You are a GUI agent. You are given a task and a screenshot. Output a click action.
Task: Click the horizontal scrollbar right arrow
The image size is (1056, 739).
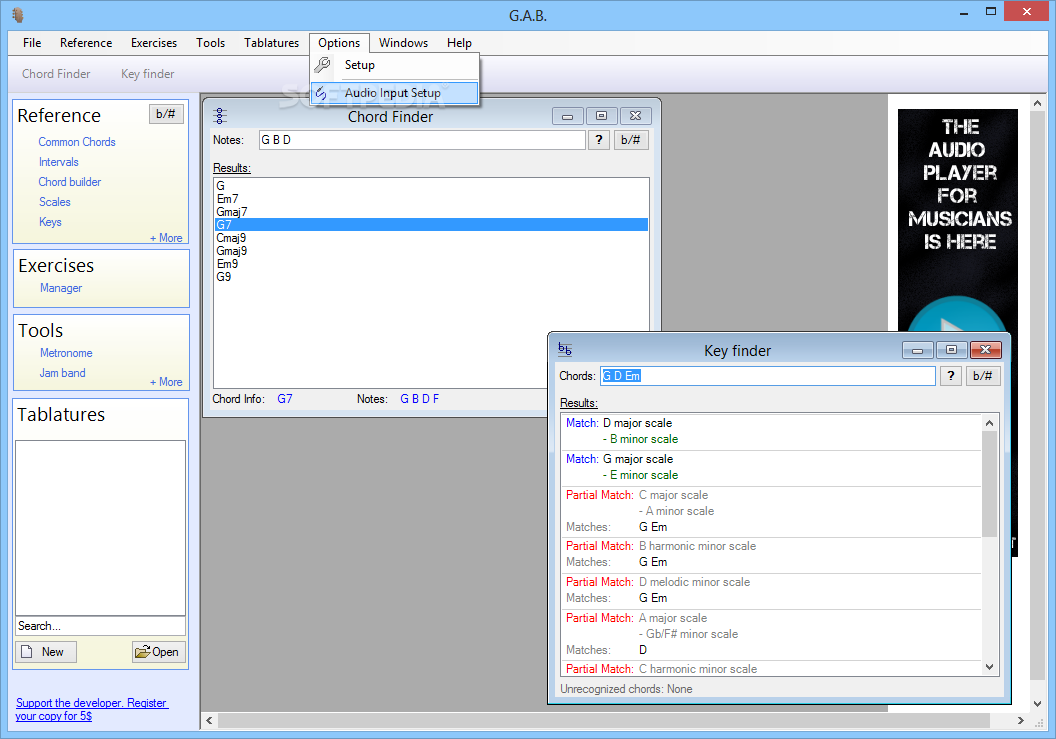pos(1020,720)
